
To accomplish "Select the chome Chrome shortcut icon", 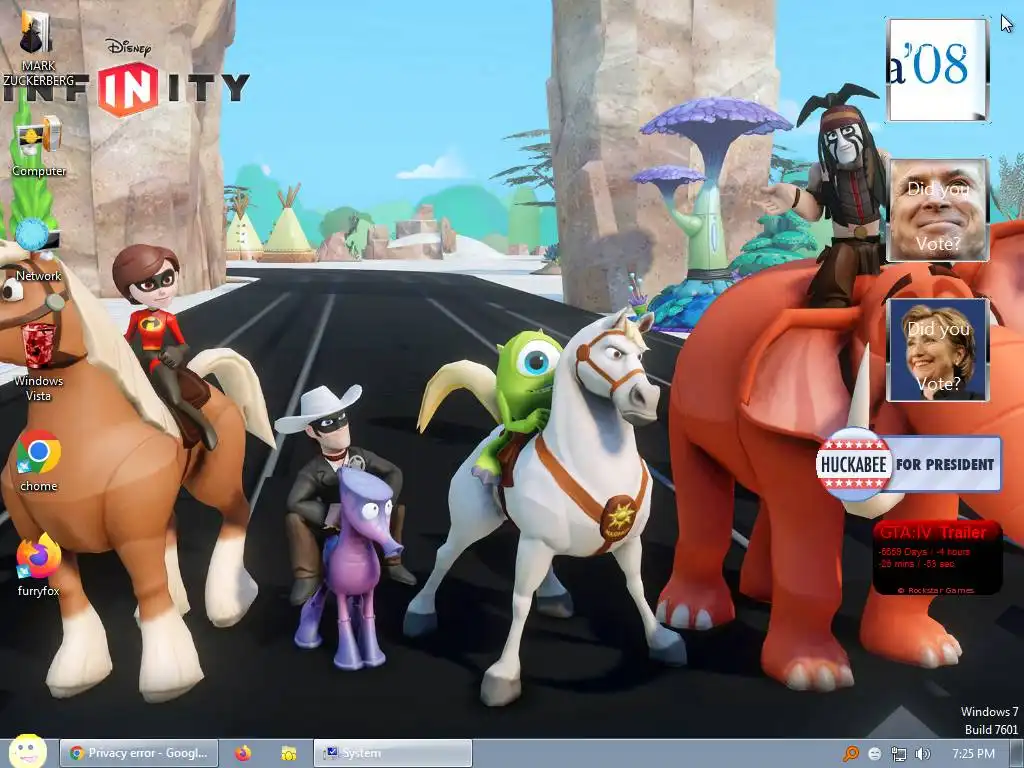I will pos(39,461).
